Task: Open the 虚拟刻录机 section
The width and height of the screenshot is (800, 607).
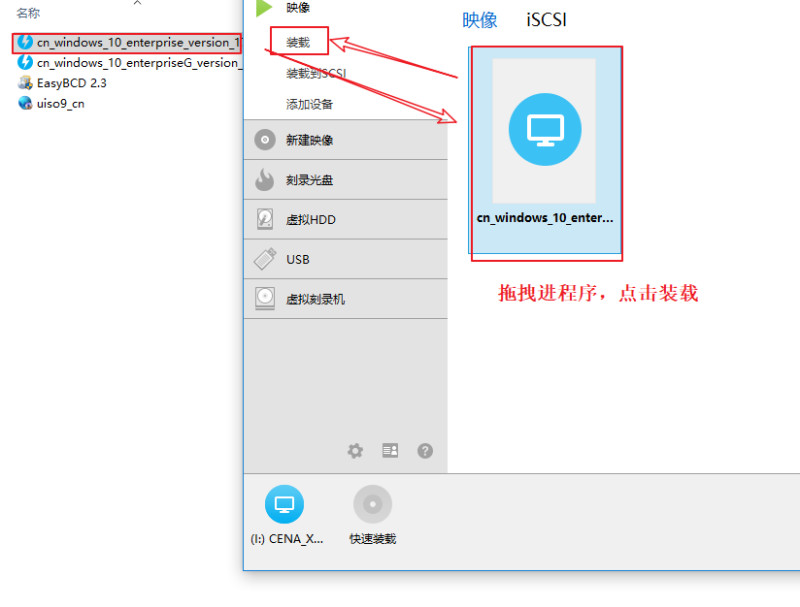Action: click(x=345, y=299)
